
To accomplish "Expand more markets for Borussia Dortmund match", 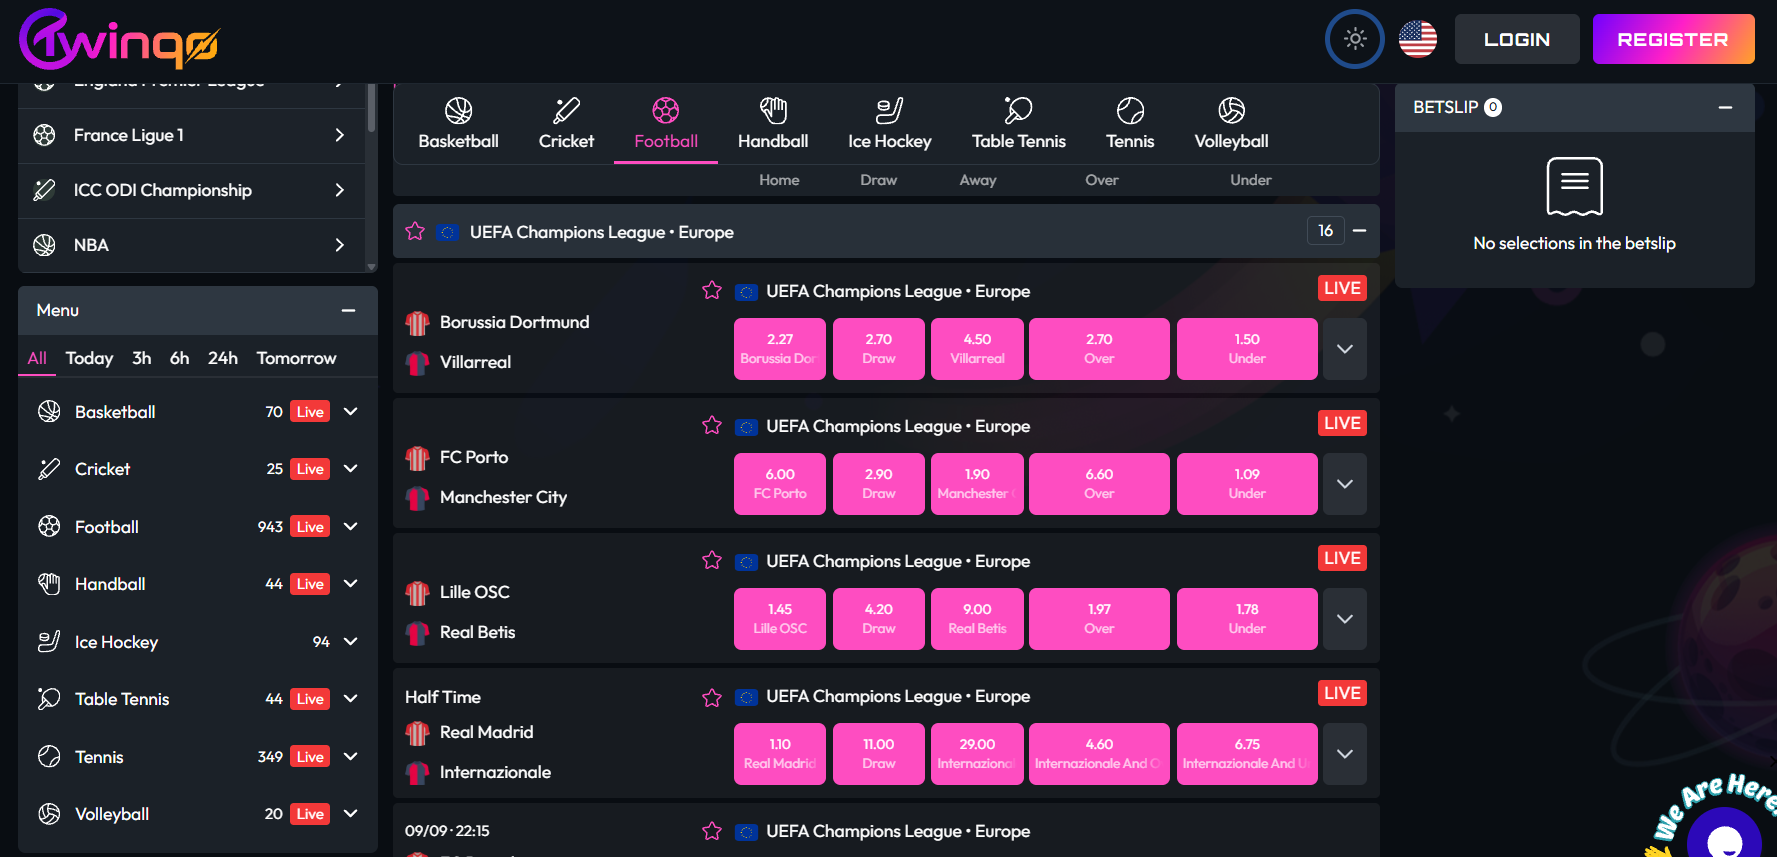I will 1345,349.
